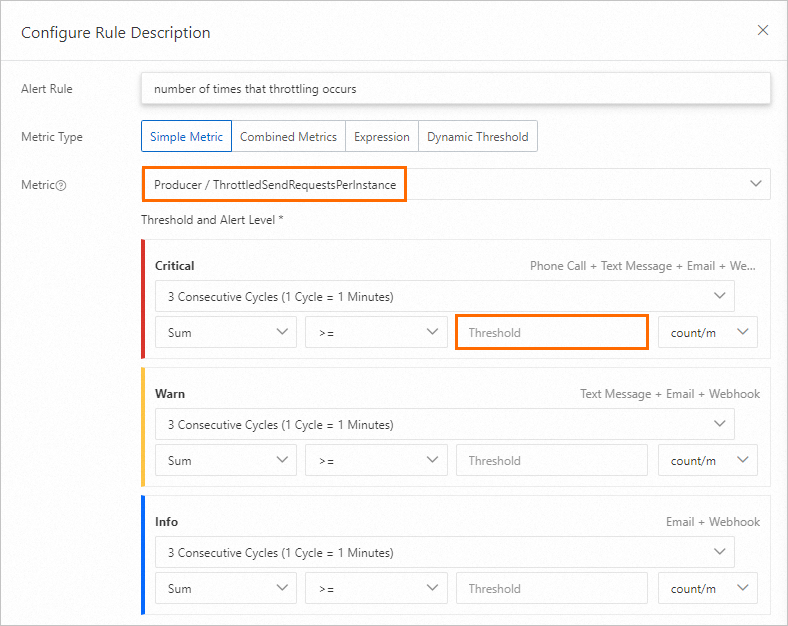The image size is (788, 626).
Task: Open the Info comparison operator dropdown
Action: click(376, 589)
